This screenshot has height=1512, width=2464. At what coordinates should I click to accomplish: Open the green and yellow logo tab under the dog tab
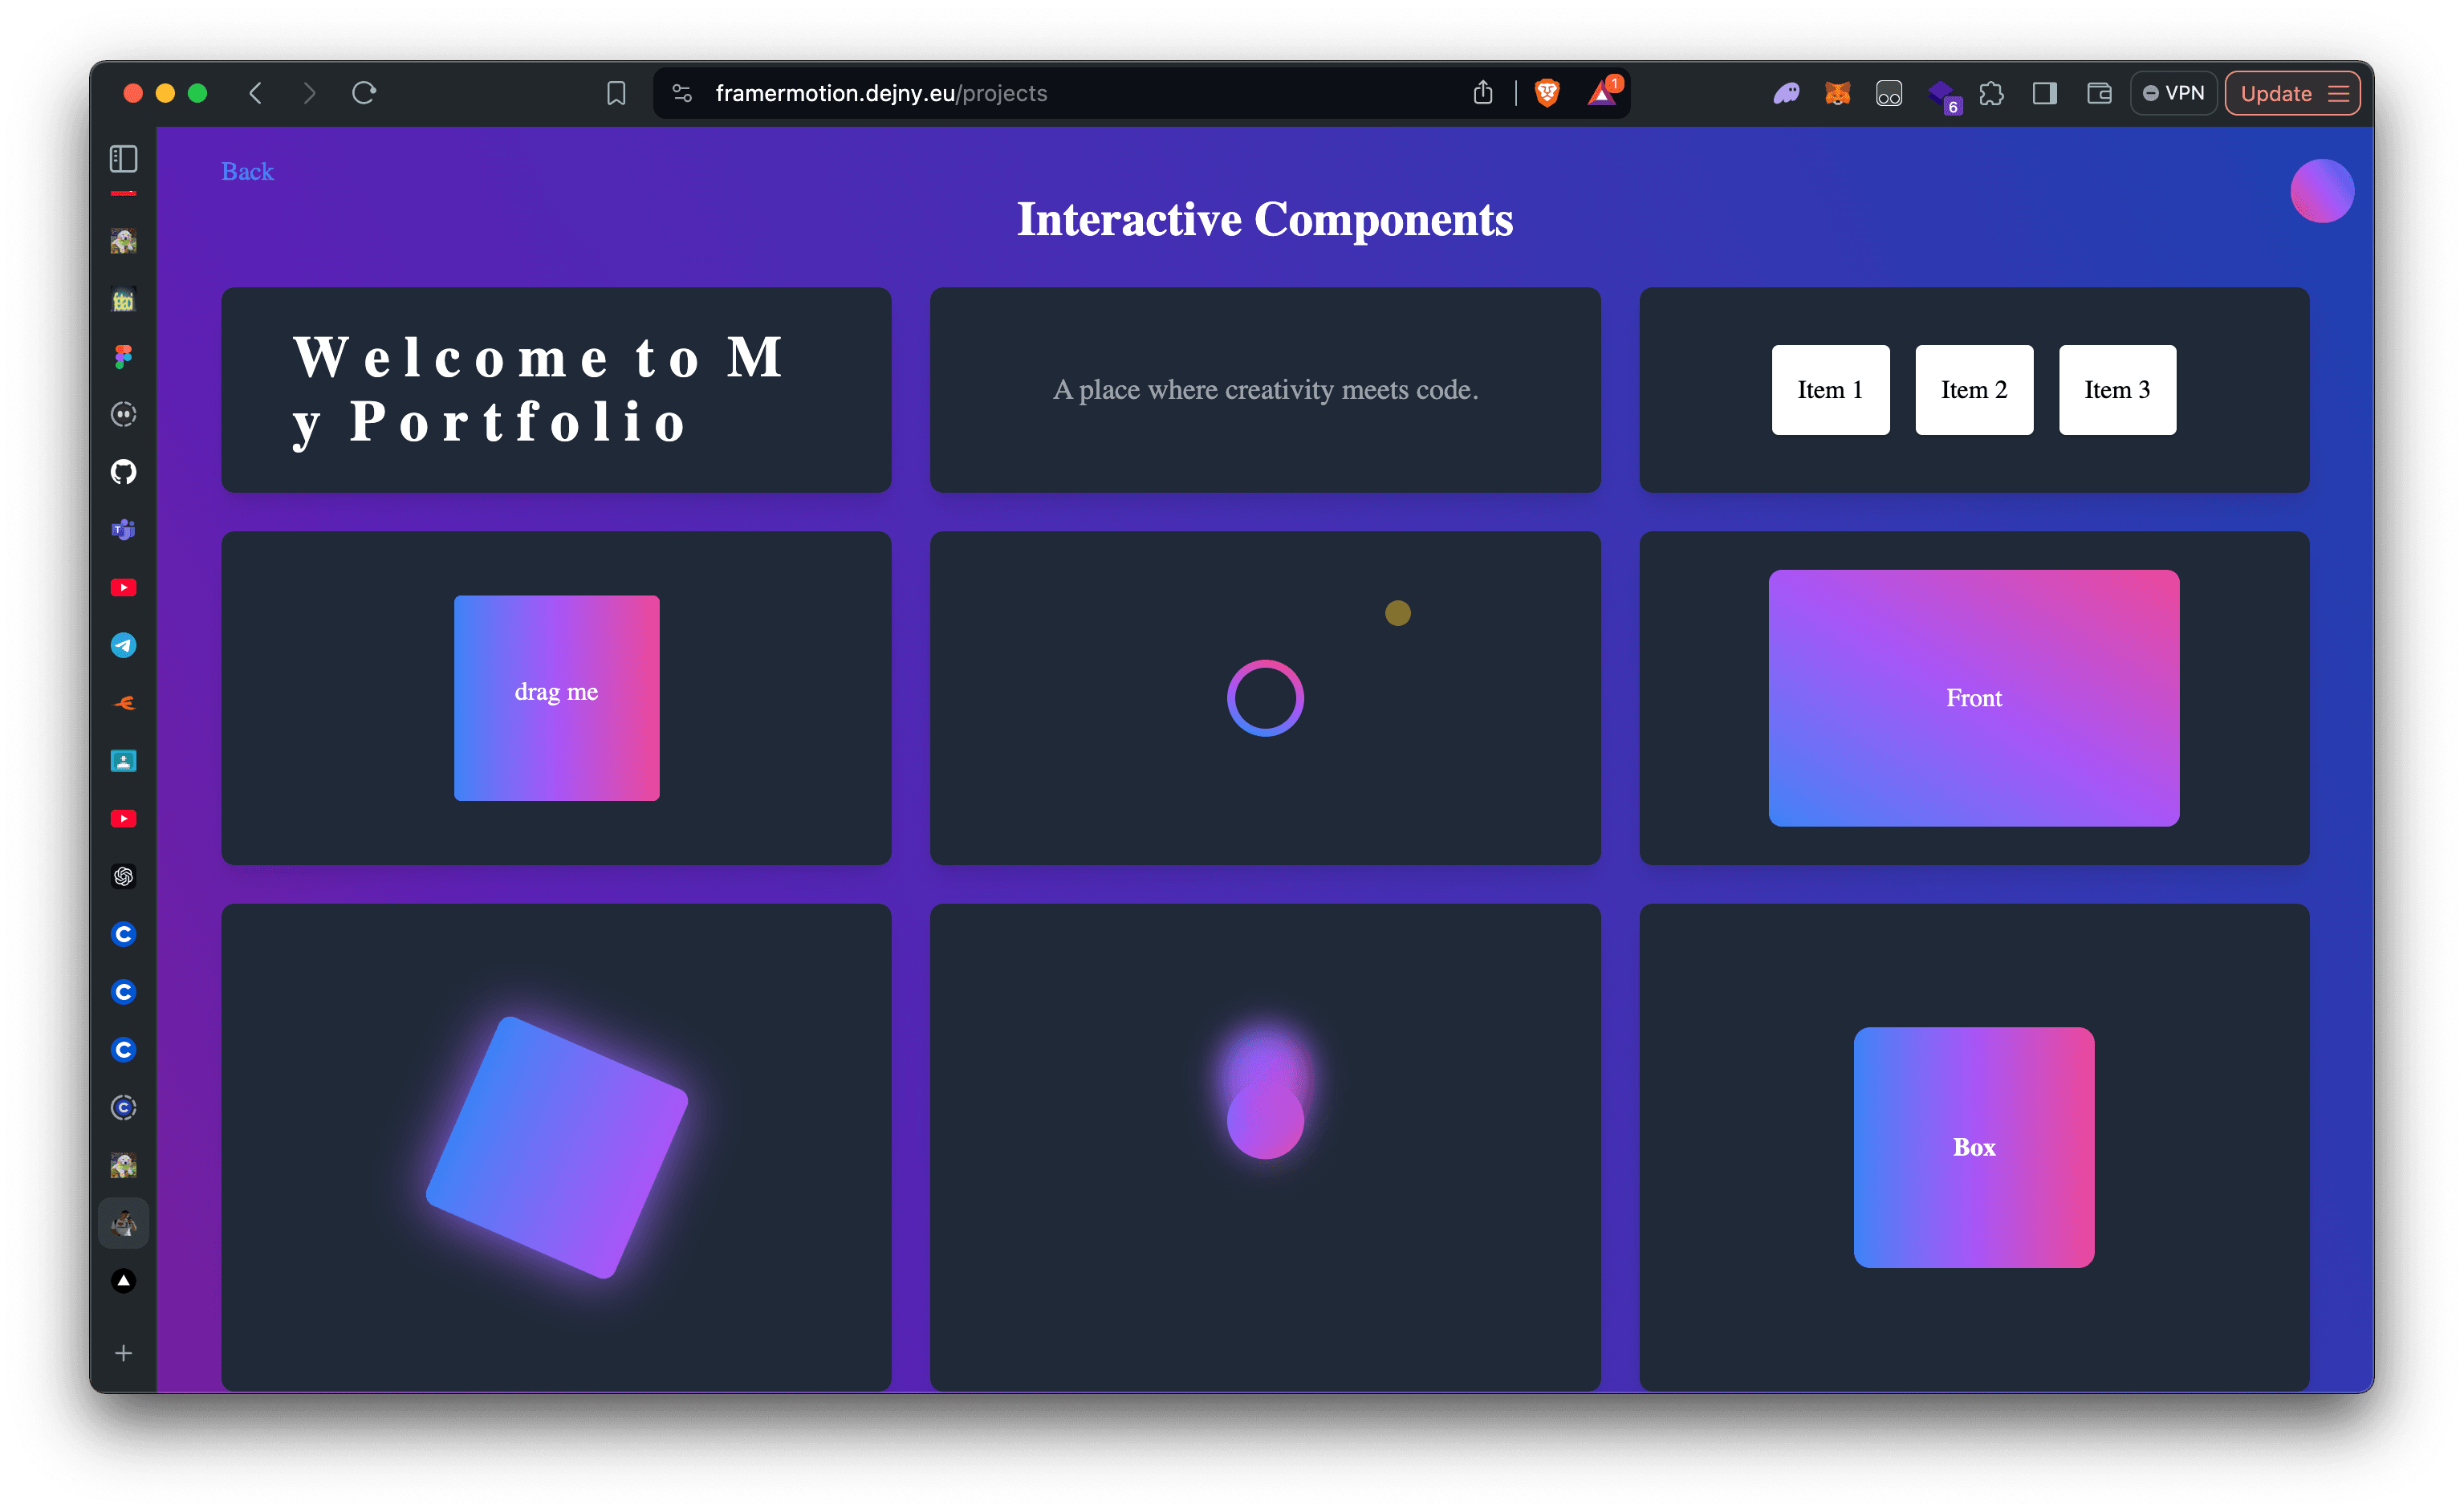point(123,298)
